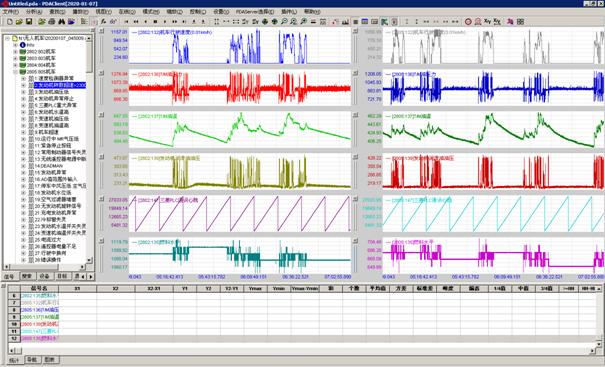Click the binoculars search icon
This screenshot has width=605, height=367.
coord(61,22)
